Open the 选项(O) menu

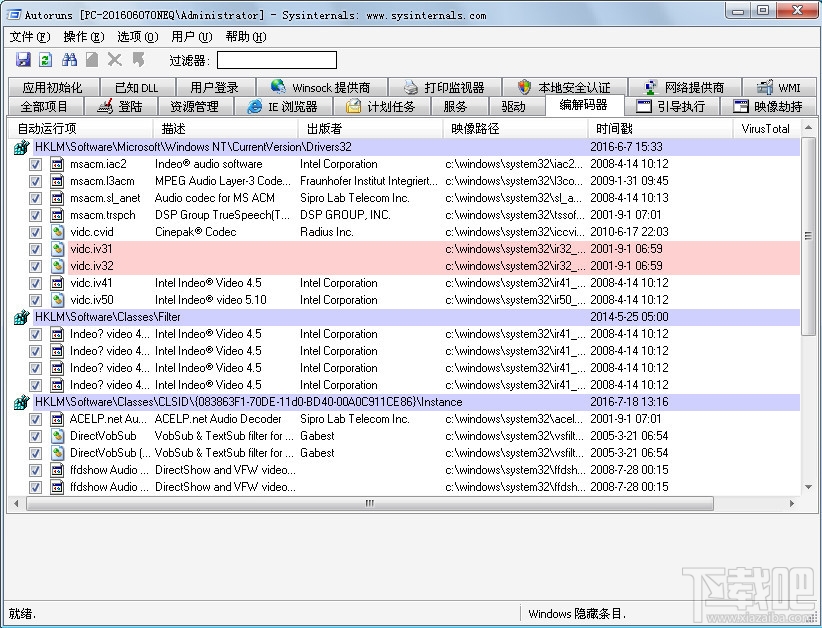(x=137, y=37)
